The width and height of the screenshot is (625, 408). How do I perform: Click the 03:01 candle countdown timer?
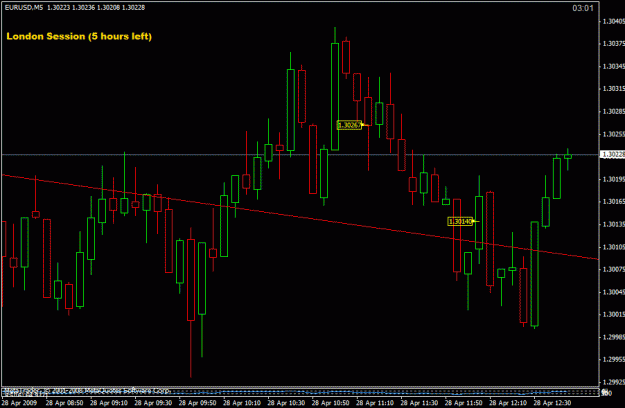tap(583, 8)
